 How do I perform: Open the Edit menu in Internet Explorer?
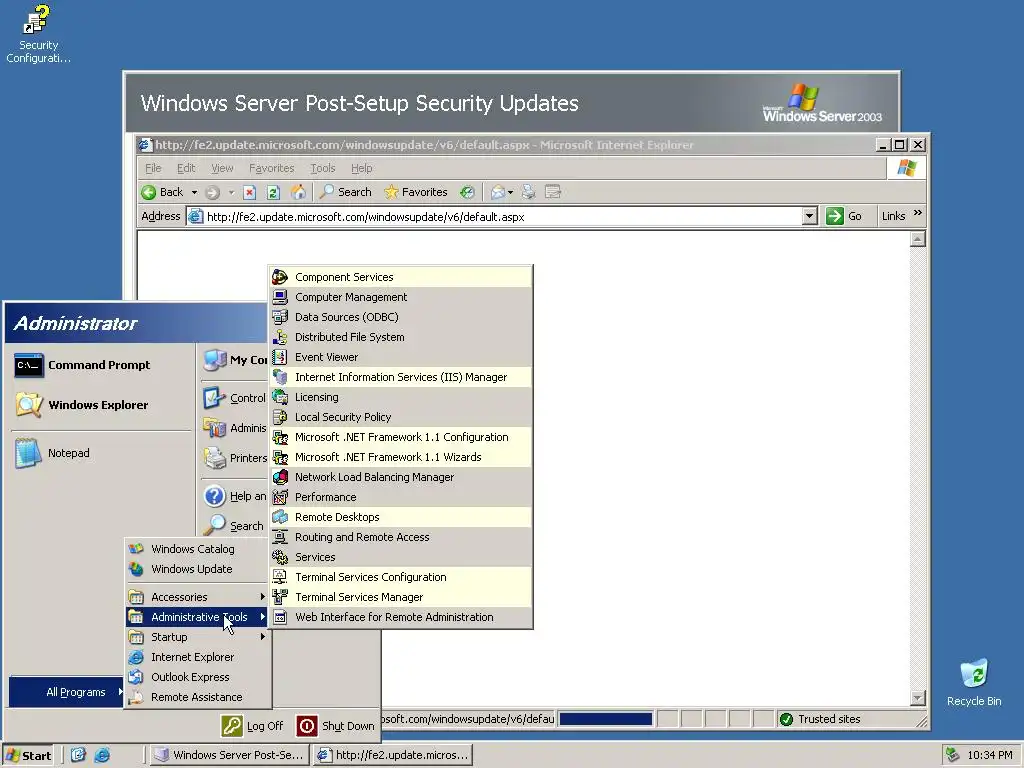[x=186, y=168]
